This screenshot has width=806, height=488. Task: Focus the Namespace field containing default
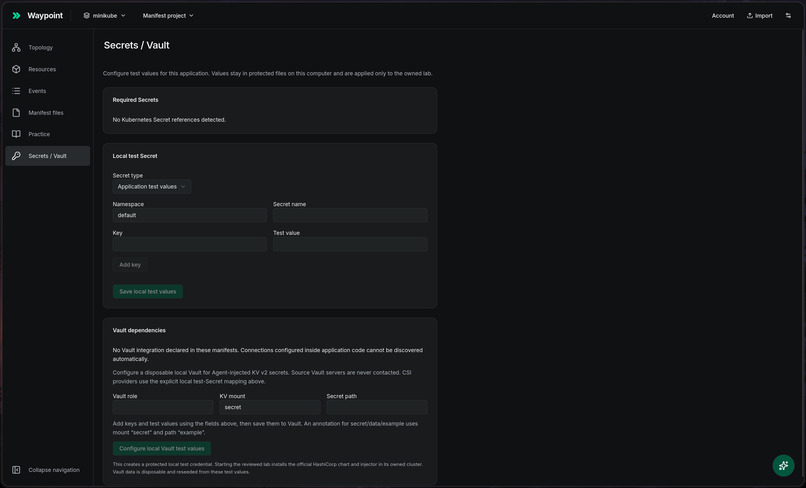[190, 215]
